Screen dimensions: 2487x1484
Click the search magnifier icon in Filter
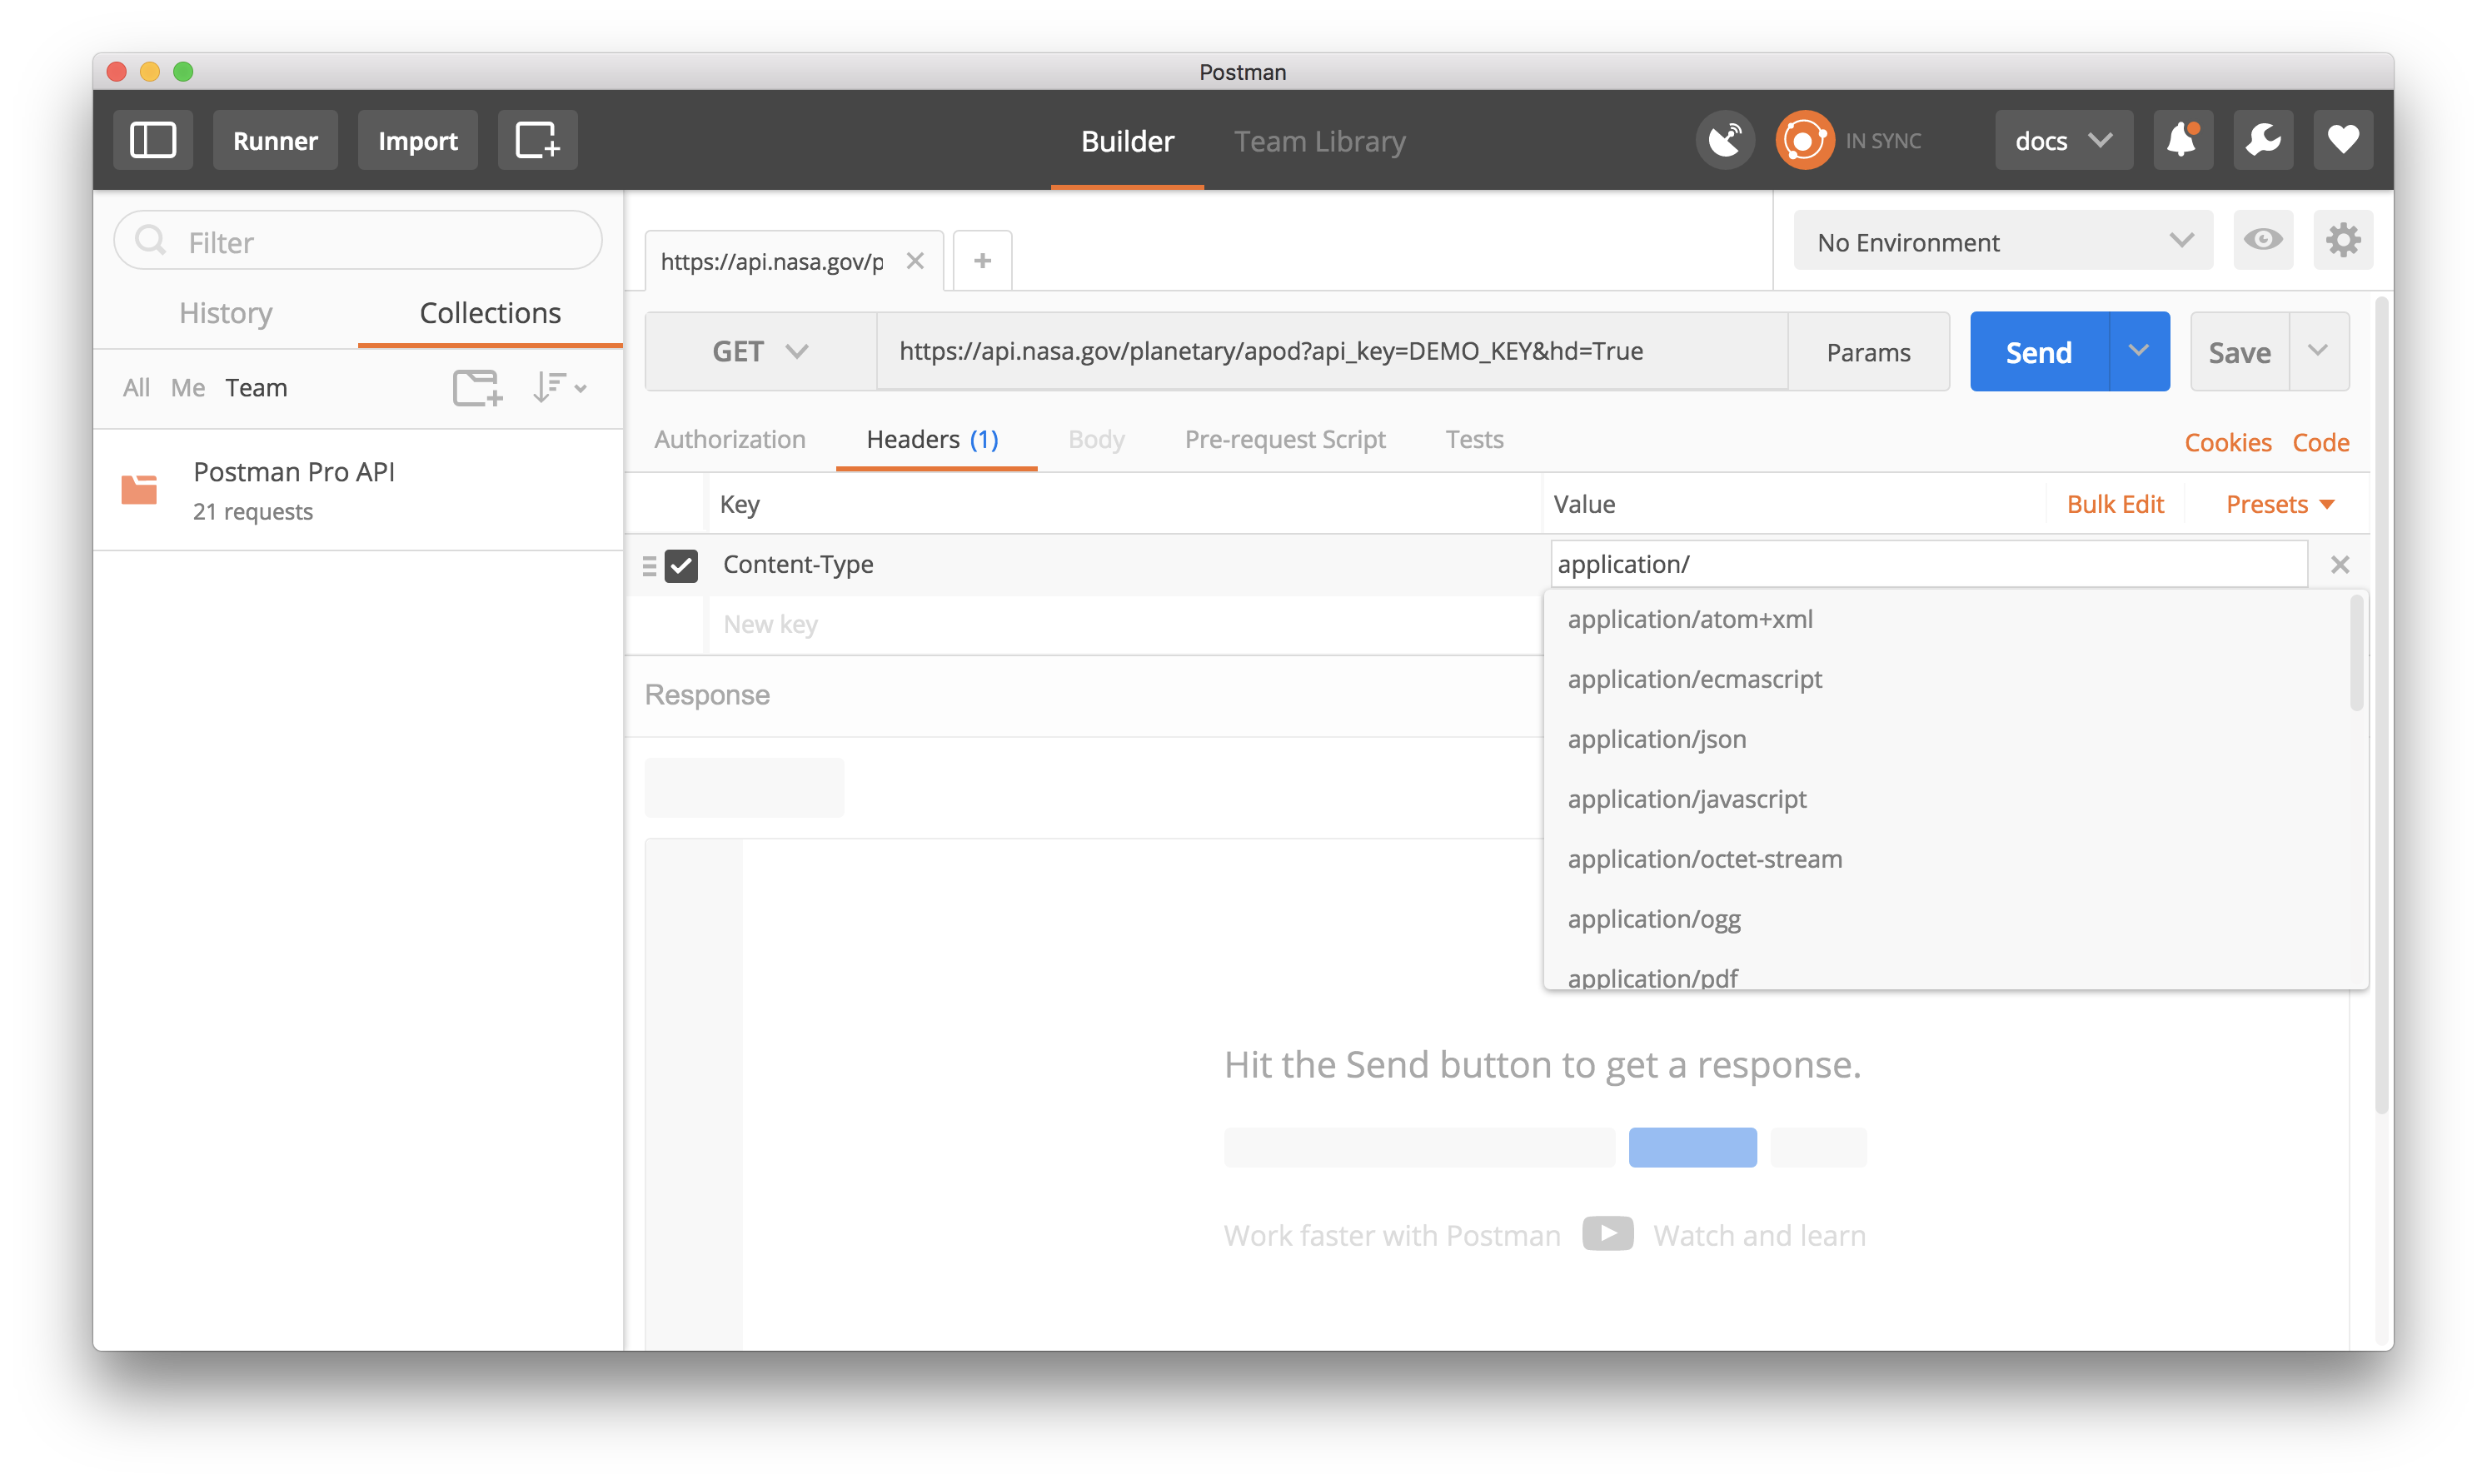tap(151, 241)
